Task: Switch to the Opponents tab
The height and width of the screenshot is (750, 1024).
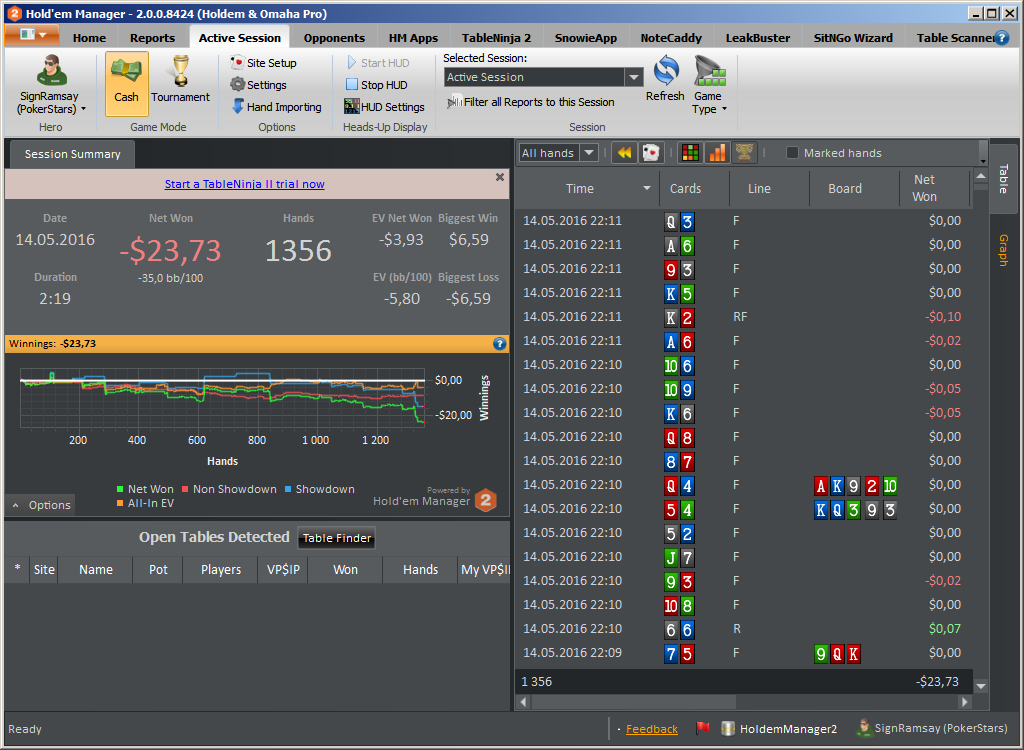Action: pos(334,38)
